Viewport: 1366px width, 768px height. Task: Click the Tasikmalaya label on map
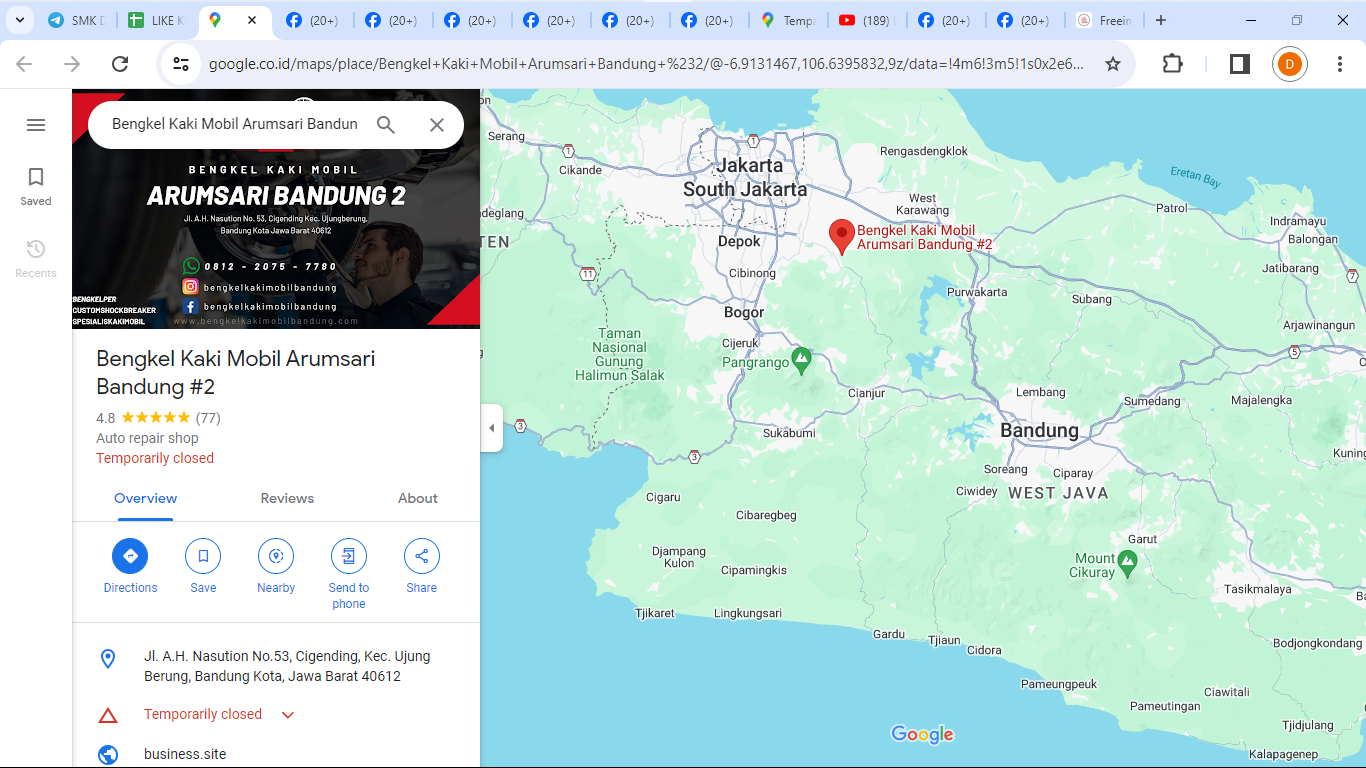(1258, 590)
